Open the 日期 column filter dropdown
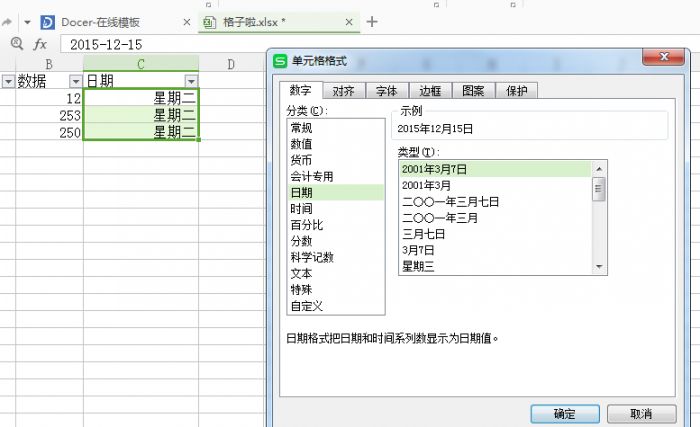 click(x=191, y=81)
